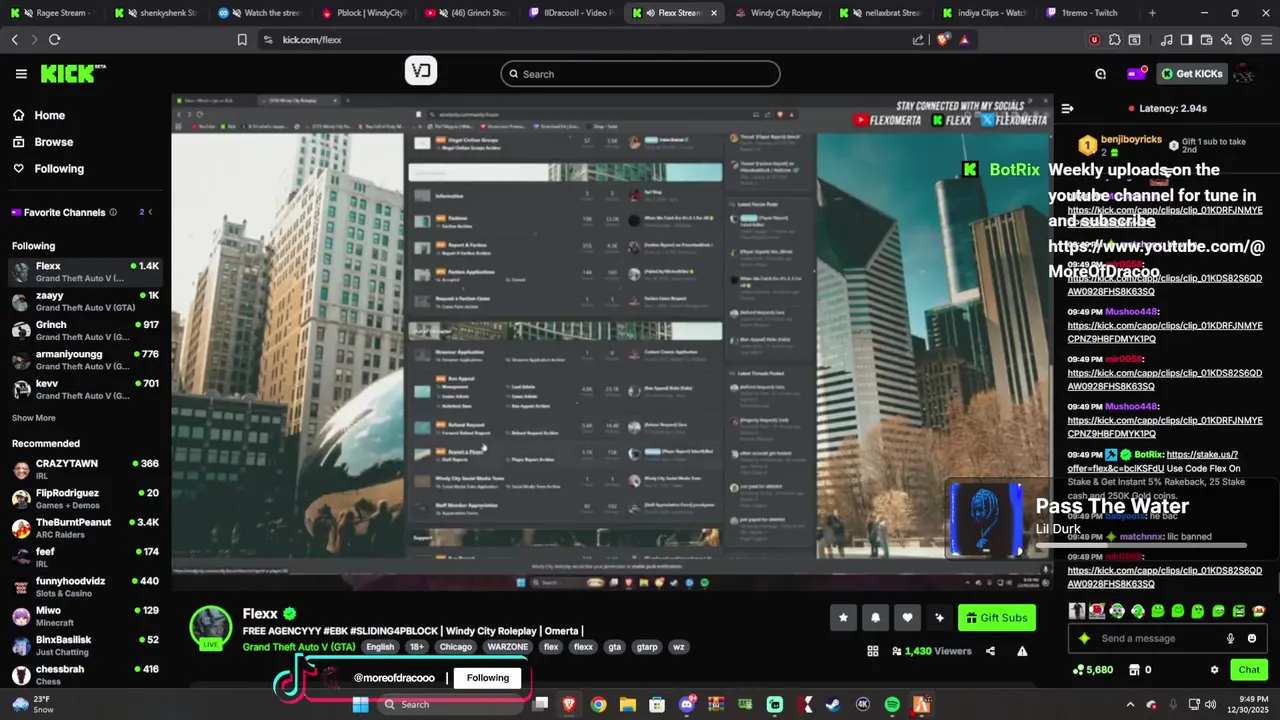Image resolution: width=1280 pixels, height=720 pixels.
Task: Open the clip refresh icon in Kick header
Action: pyautogui.click(x=1100, y=73)
